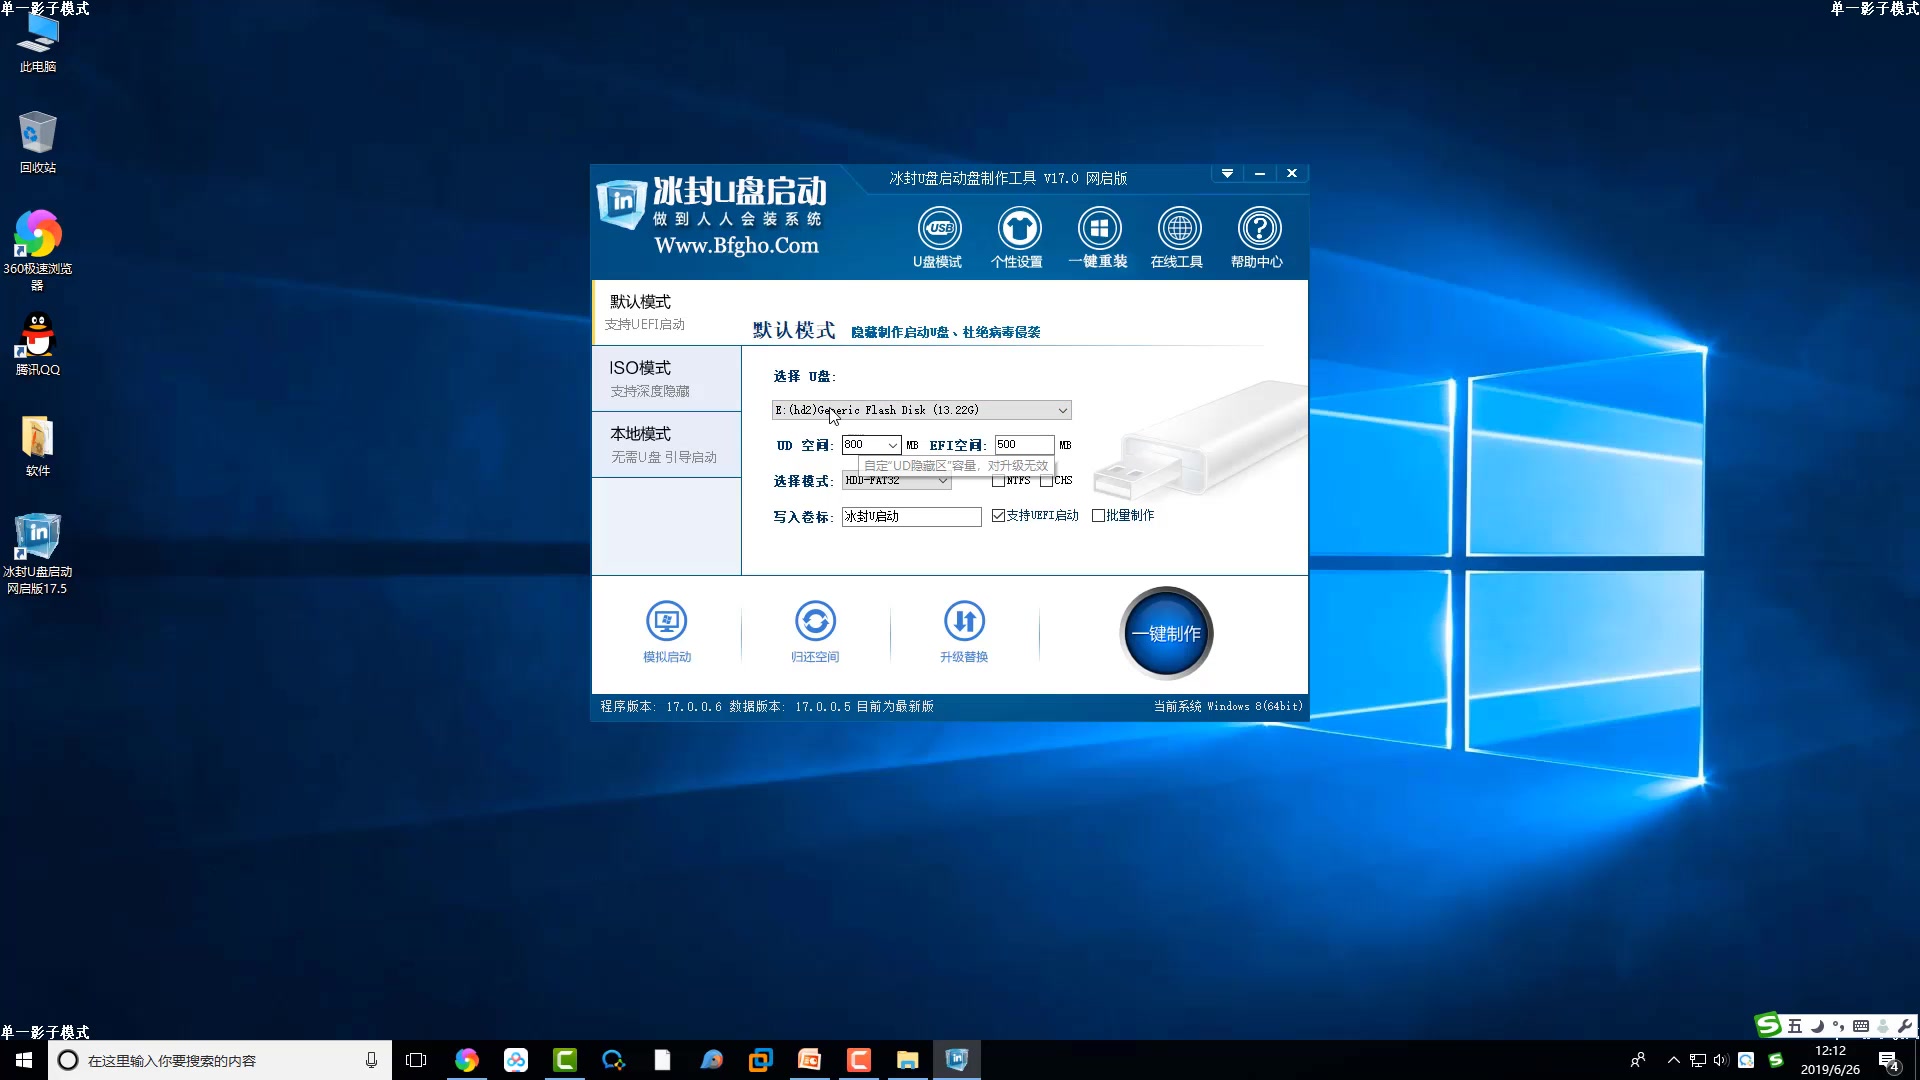1920x1080 pixels.
Task: Toggle Sogou 五 wubi input mode
Action: tap(1795, 1026)
